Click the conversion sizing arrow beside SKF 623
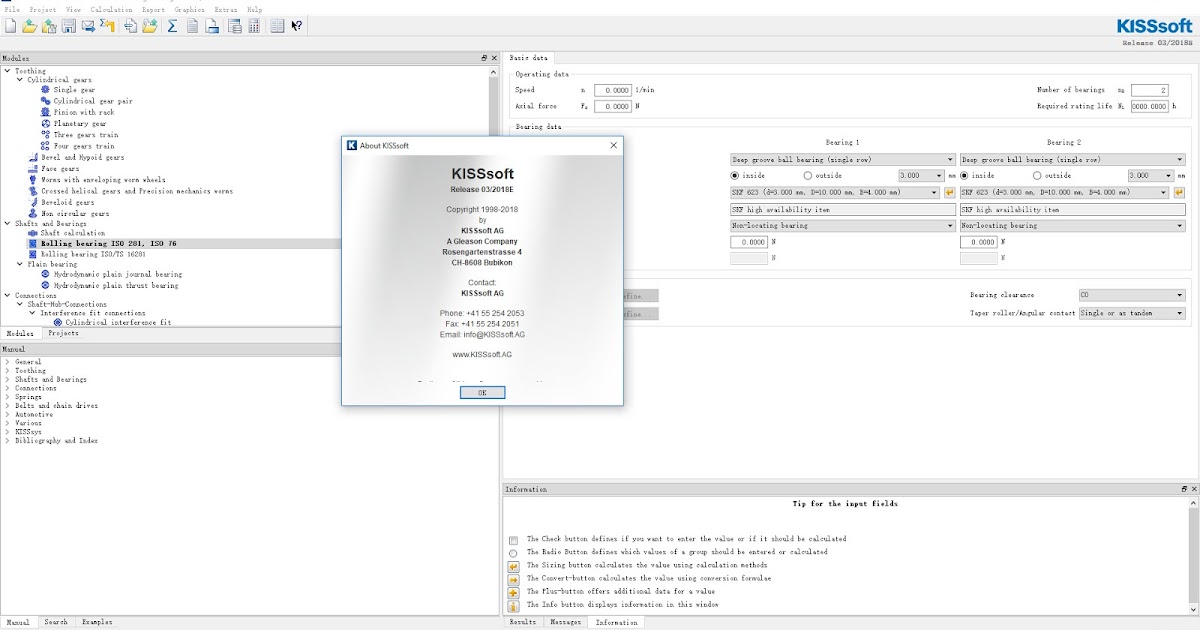The width and height of the screenshot is (1200, 630). (948, 190)
